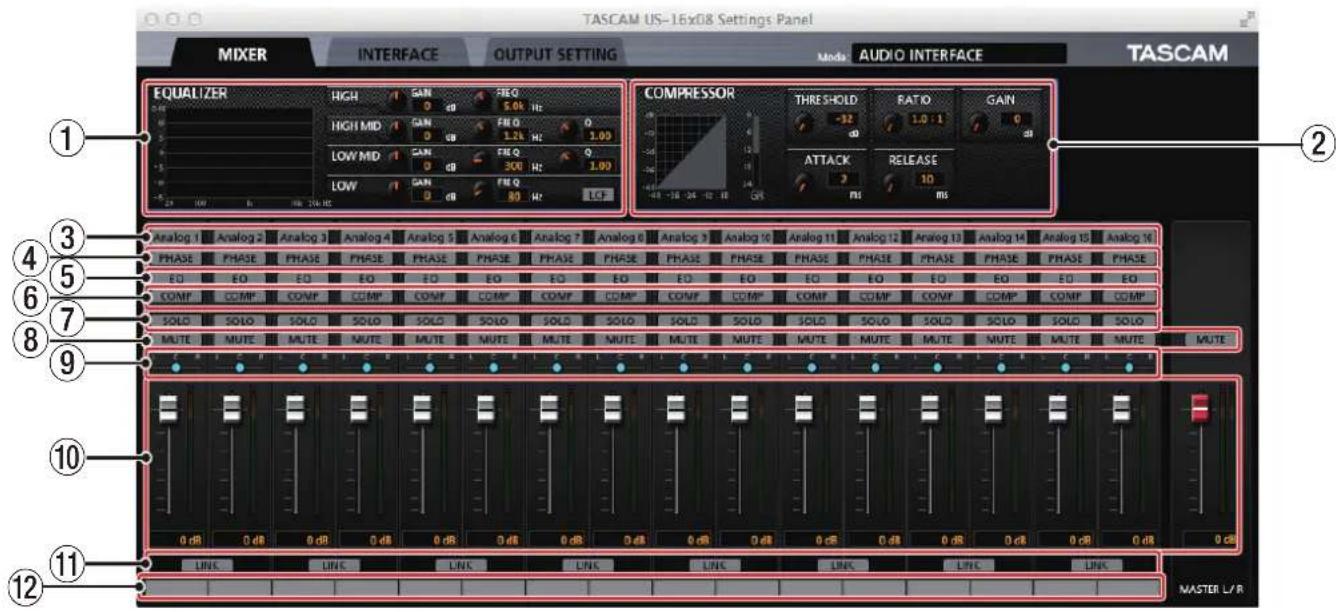Select the Analog 5 channel button
Image resolution: width=1343 pixels, height=612 pixels.
(430, 239)
